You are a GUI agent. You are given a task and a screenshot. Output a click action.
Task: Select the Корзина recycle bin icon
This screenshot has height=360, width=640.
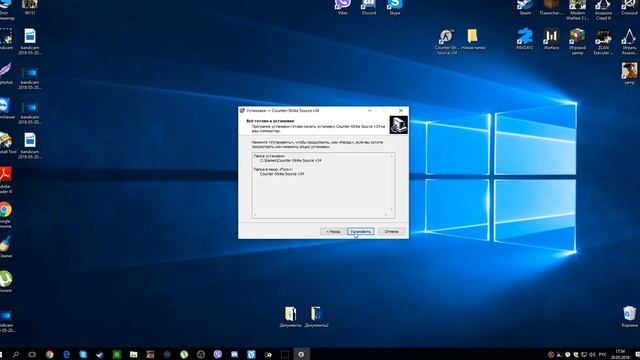point(629,317)
